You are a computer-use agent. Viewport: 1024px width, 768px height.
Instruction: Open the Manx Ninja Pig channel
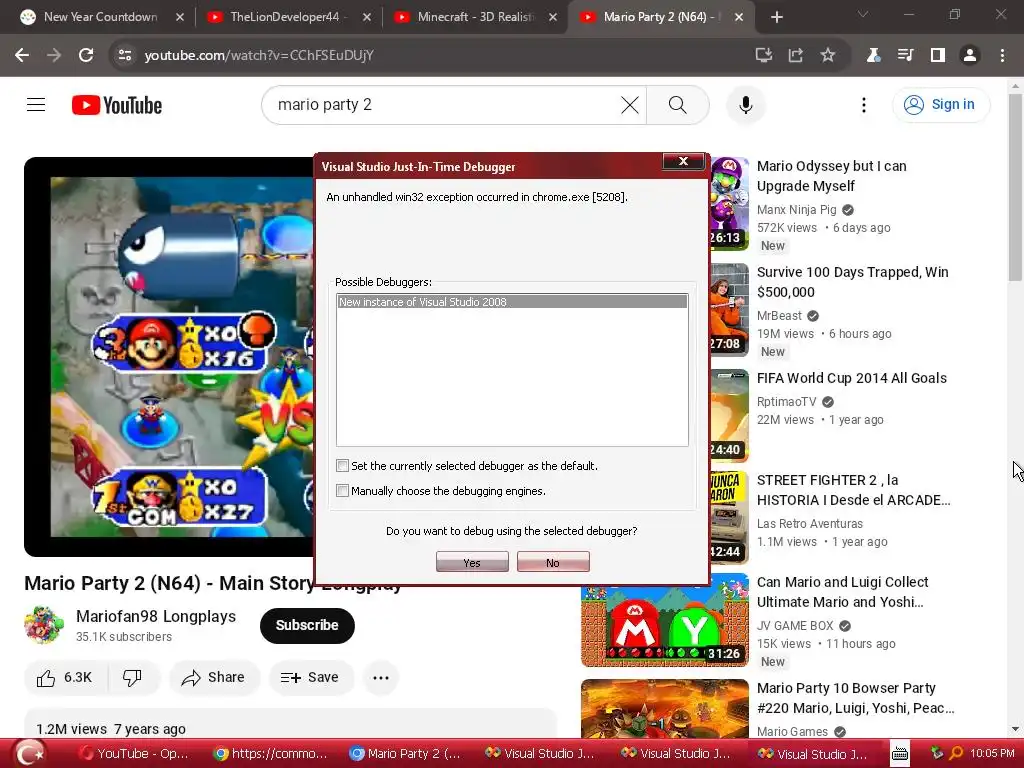[796, 210]
